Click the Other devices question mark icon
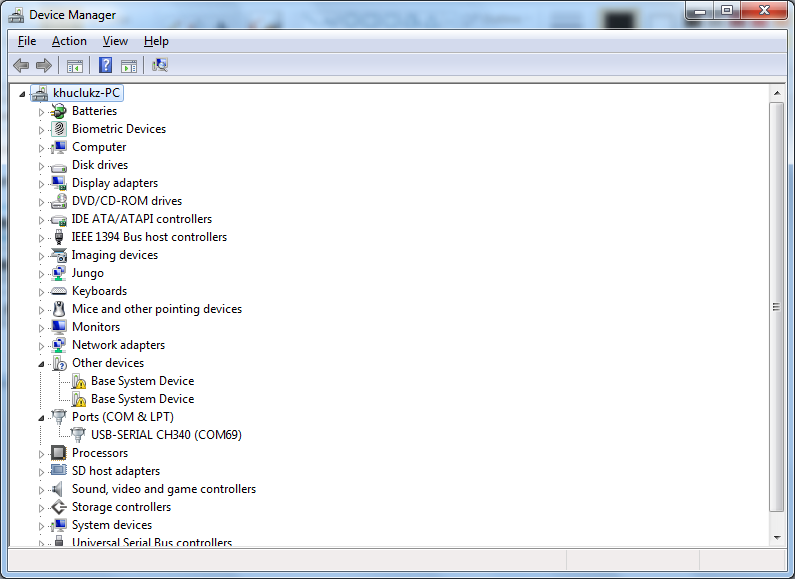This screenshot has width=795, height=579. pos(59,363)
